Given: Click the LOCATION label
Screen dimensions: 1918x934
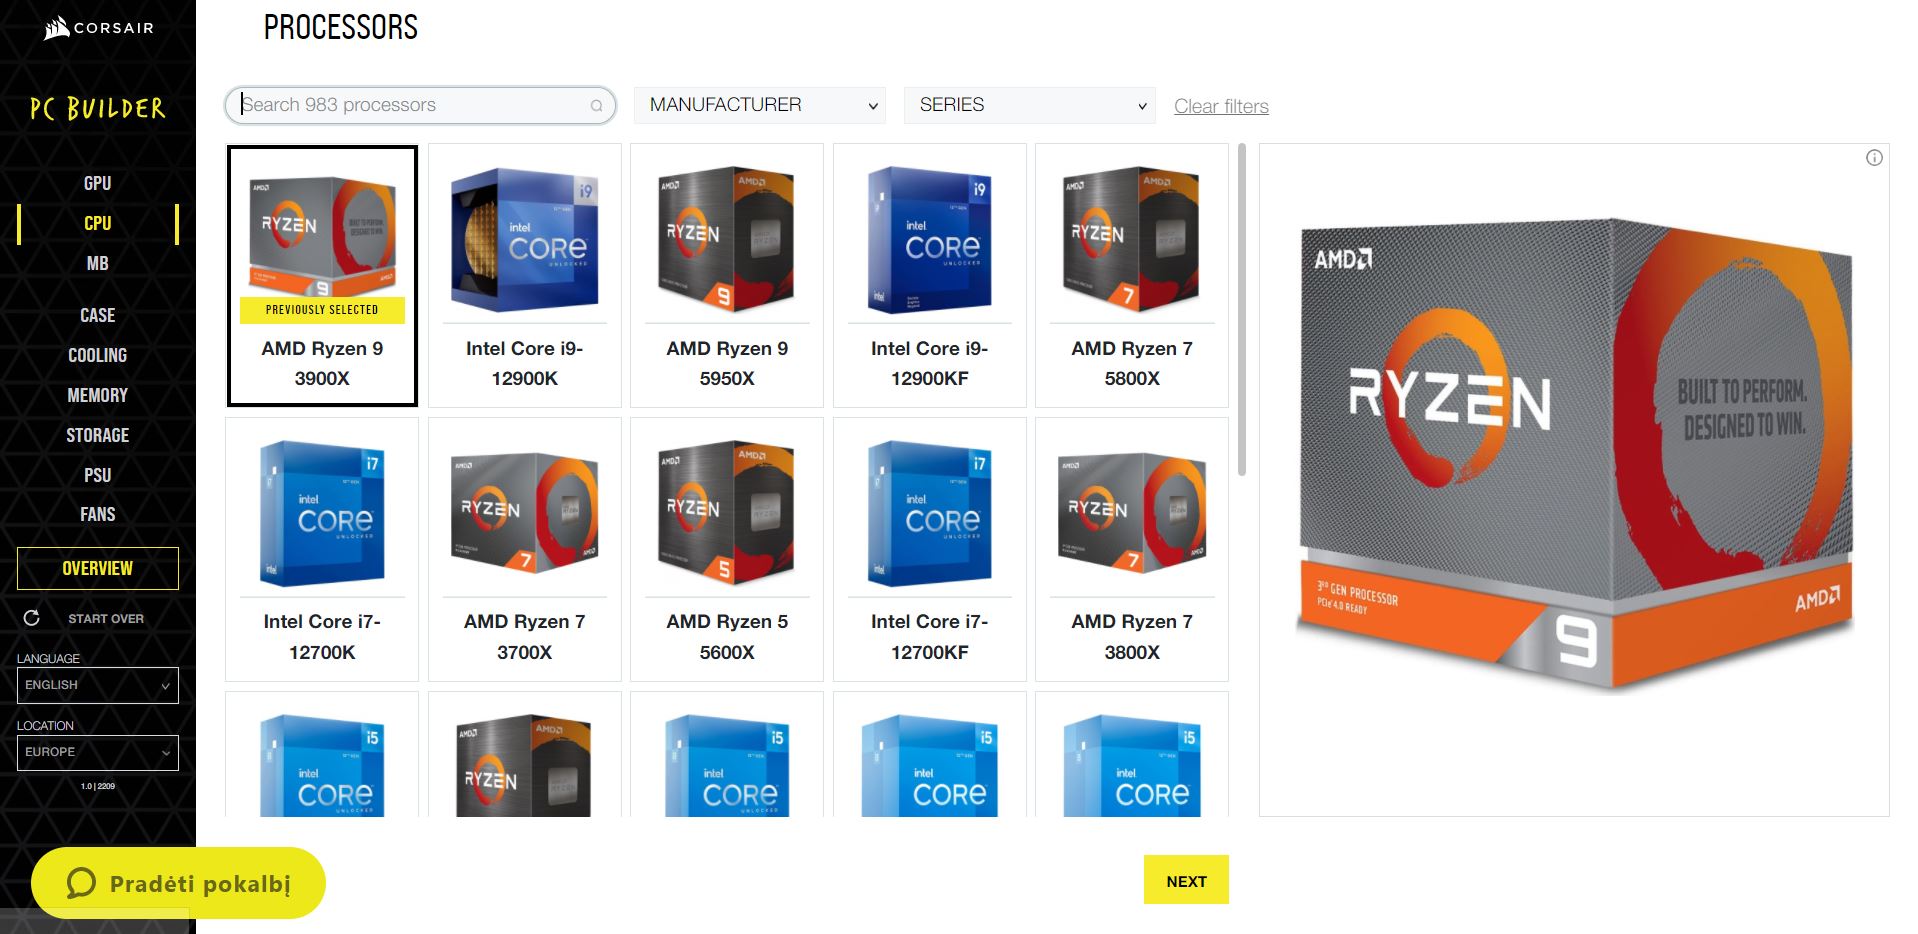Looking at the screenshot, I should coord(45,725).
